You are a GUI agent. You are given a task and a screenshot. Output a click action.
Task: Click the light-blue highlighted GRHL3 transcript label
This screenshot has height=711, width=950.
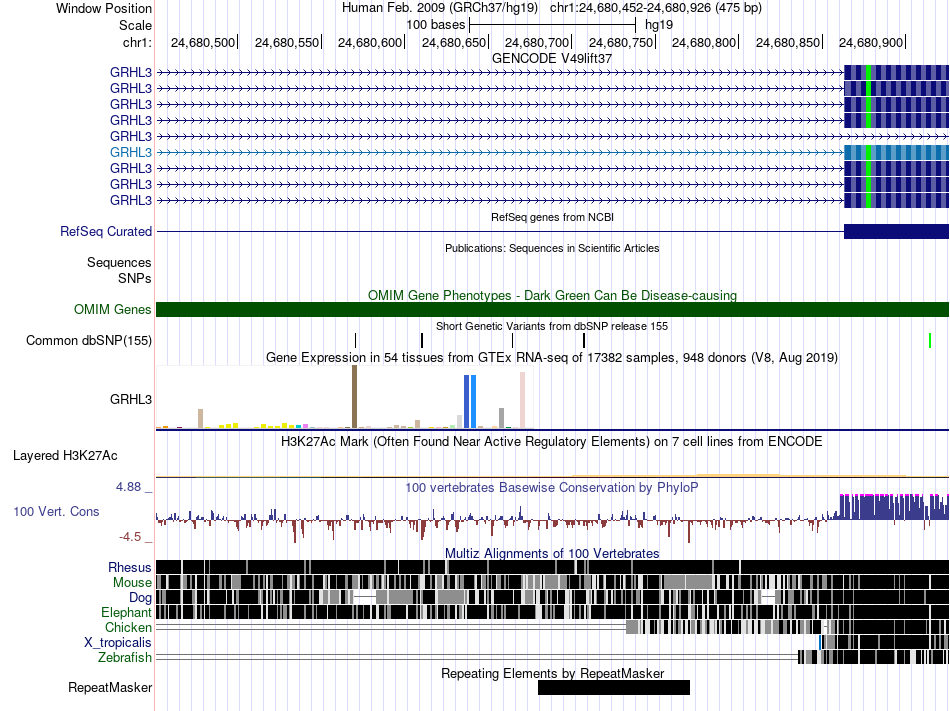click(x=131, y=152)
